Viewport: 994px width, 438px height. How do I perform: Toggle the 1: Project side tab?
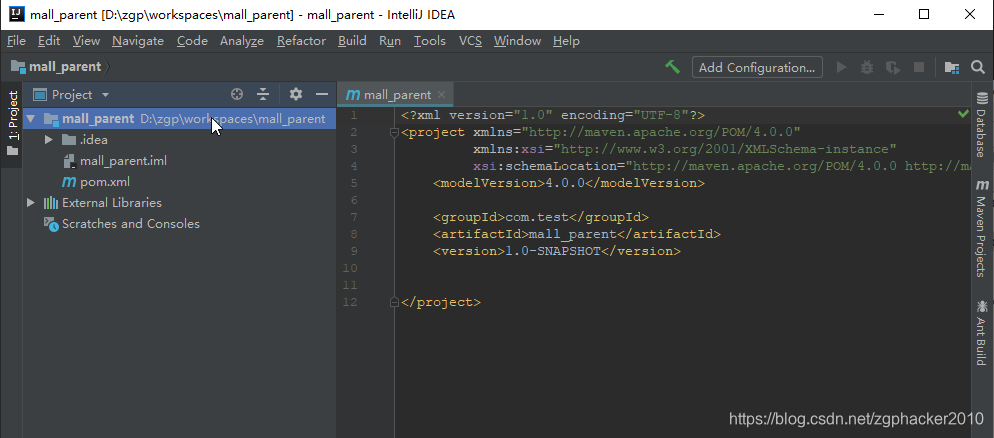point(12,123)
